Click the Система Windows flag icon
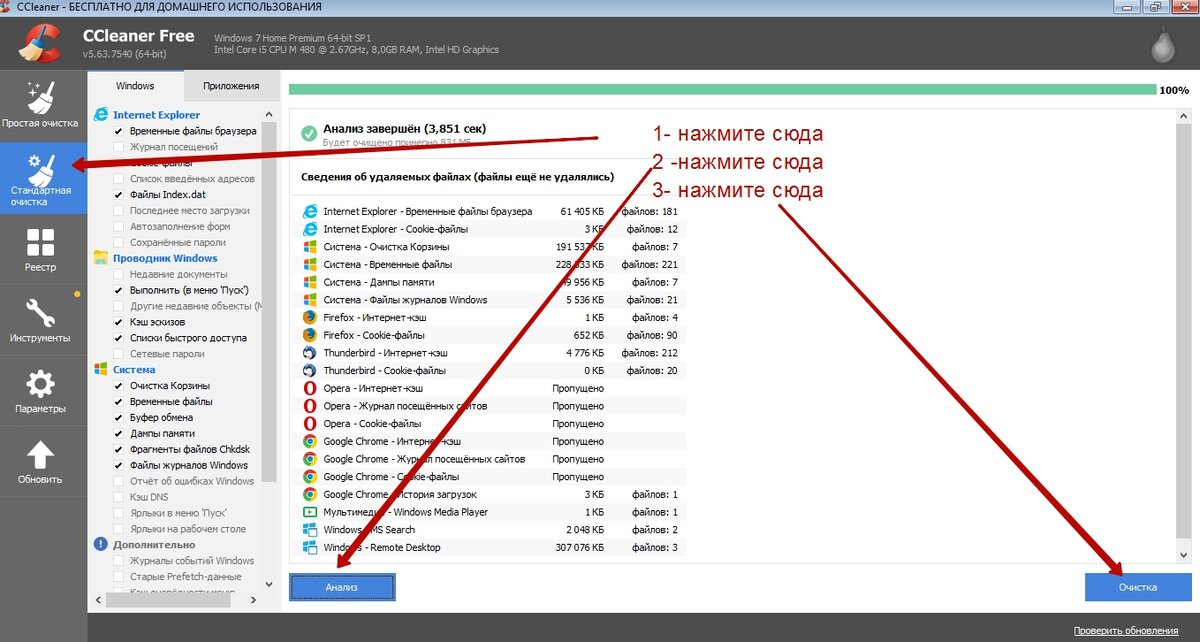The image size is (1200, 642). coord(100,370)
